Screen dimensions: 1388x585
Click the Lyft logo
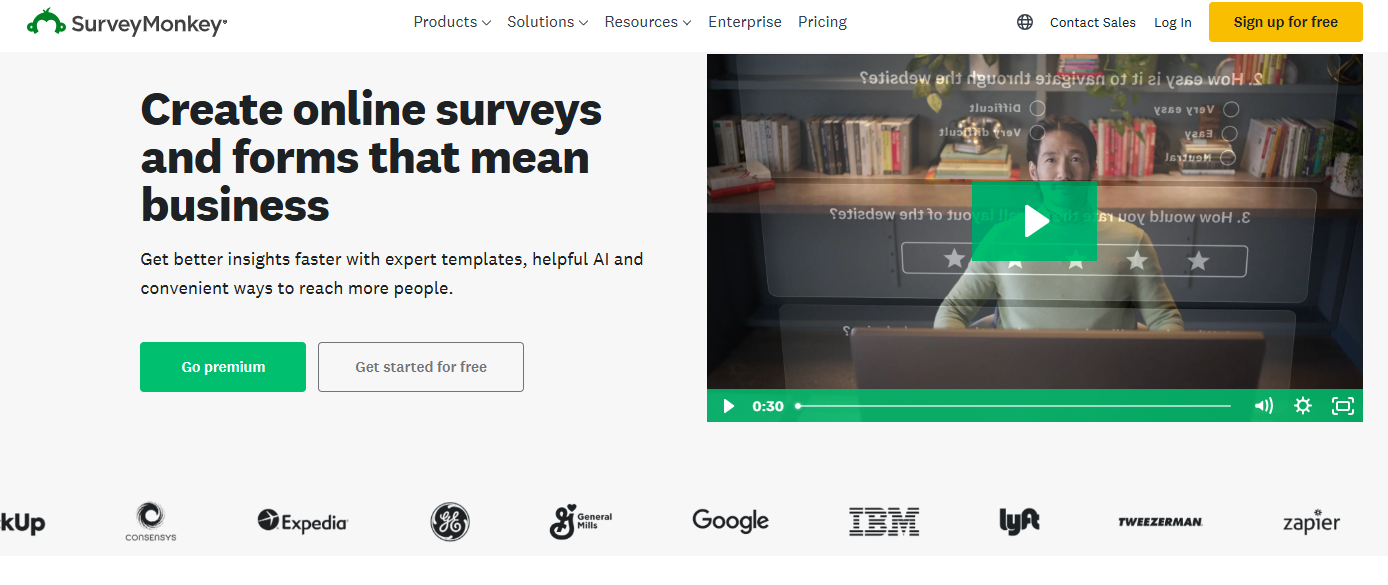(1019, 521)
